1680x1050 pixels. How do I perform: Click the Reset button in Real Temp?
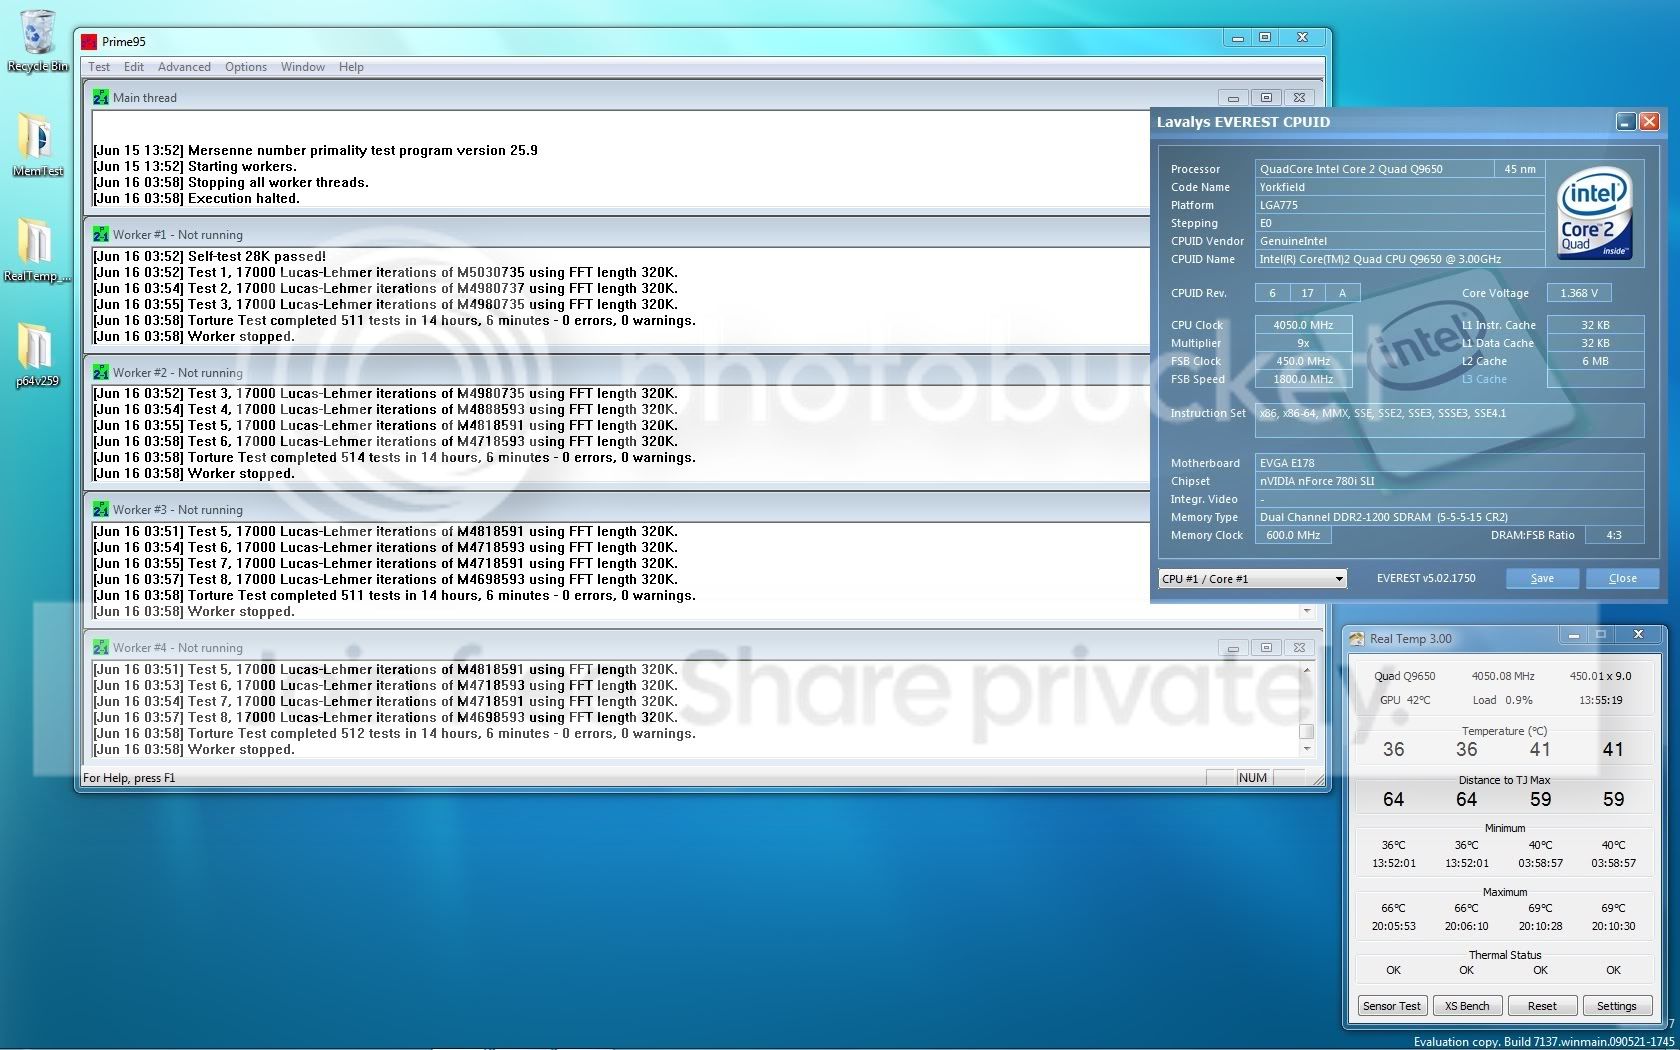[1541, 1005]
